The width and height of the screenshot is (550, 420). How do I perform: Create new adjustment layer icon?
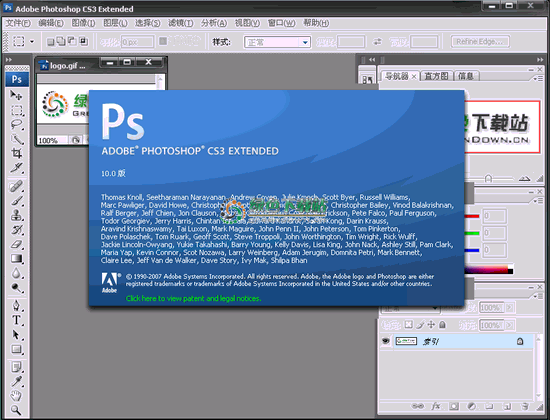point(472,406)
